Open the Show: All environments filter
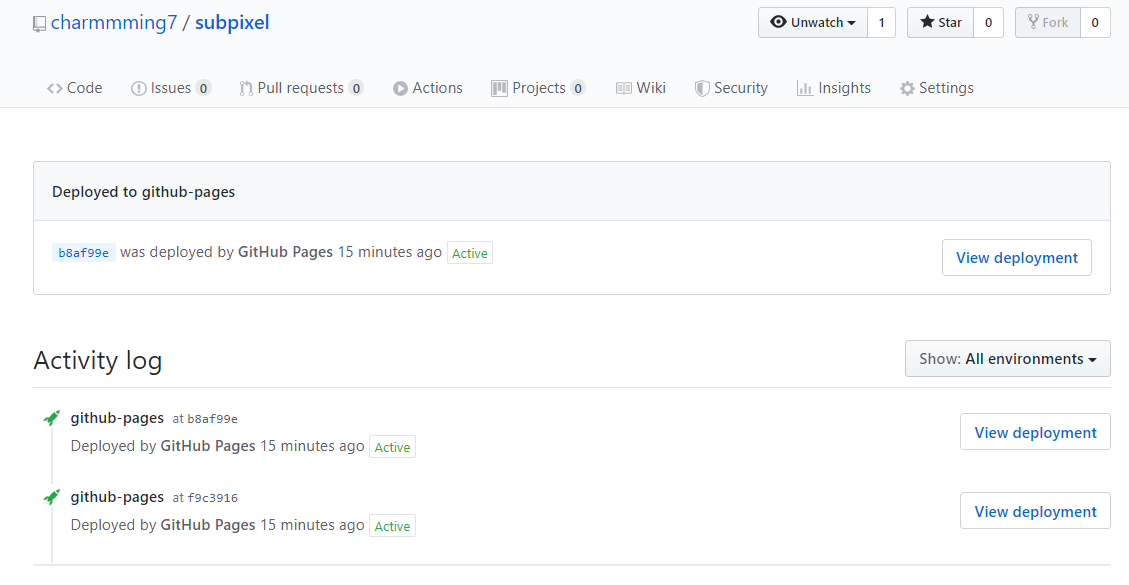1129x585 pixels. coord(1007,358)
